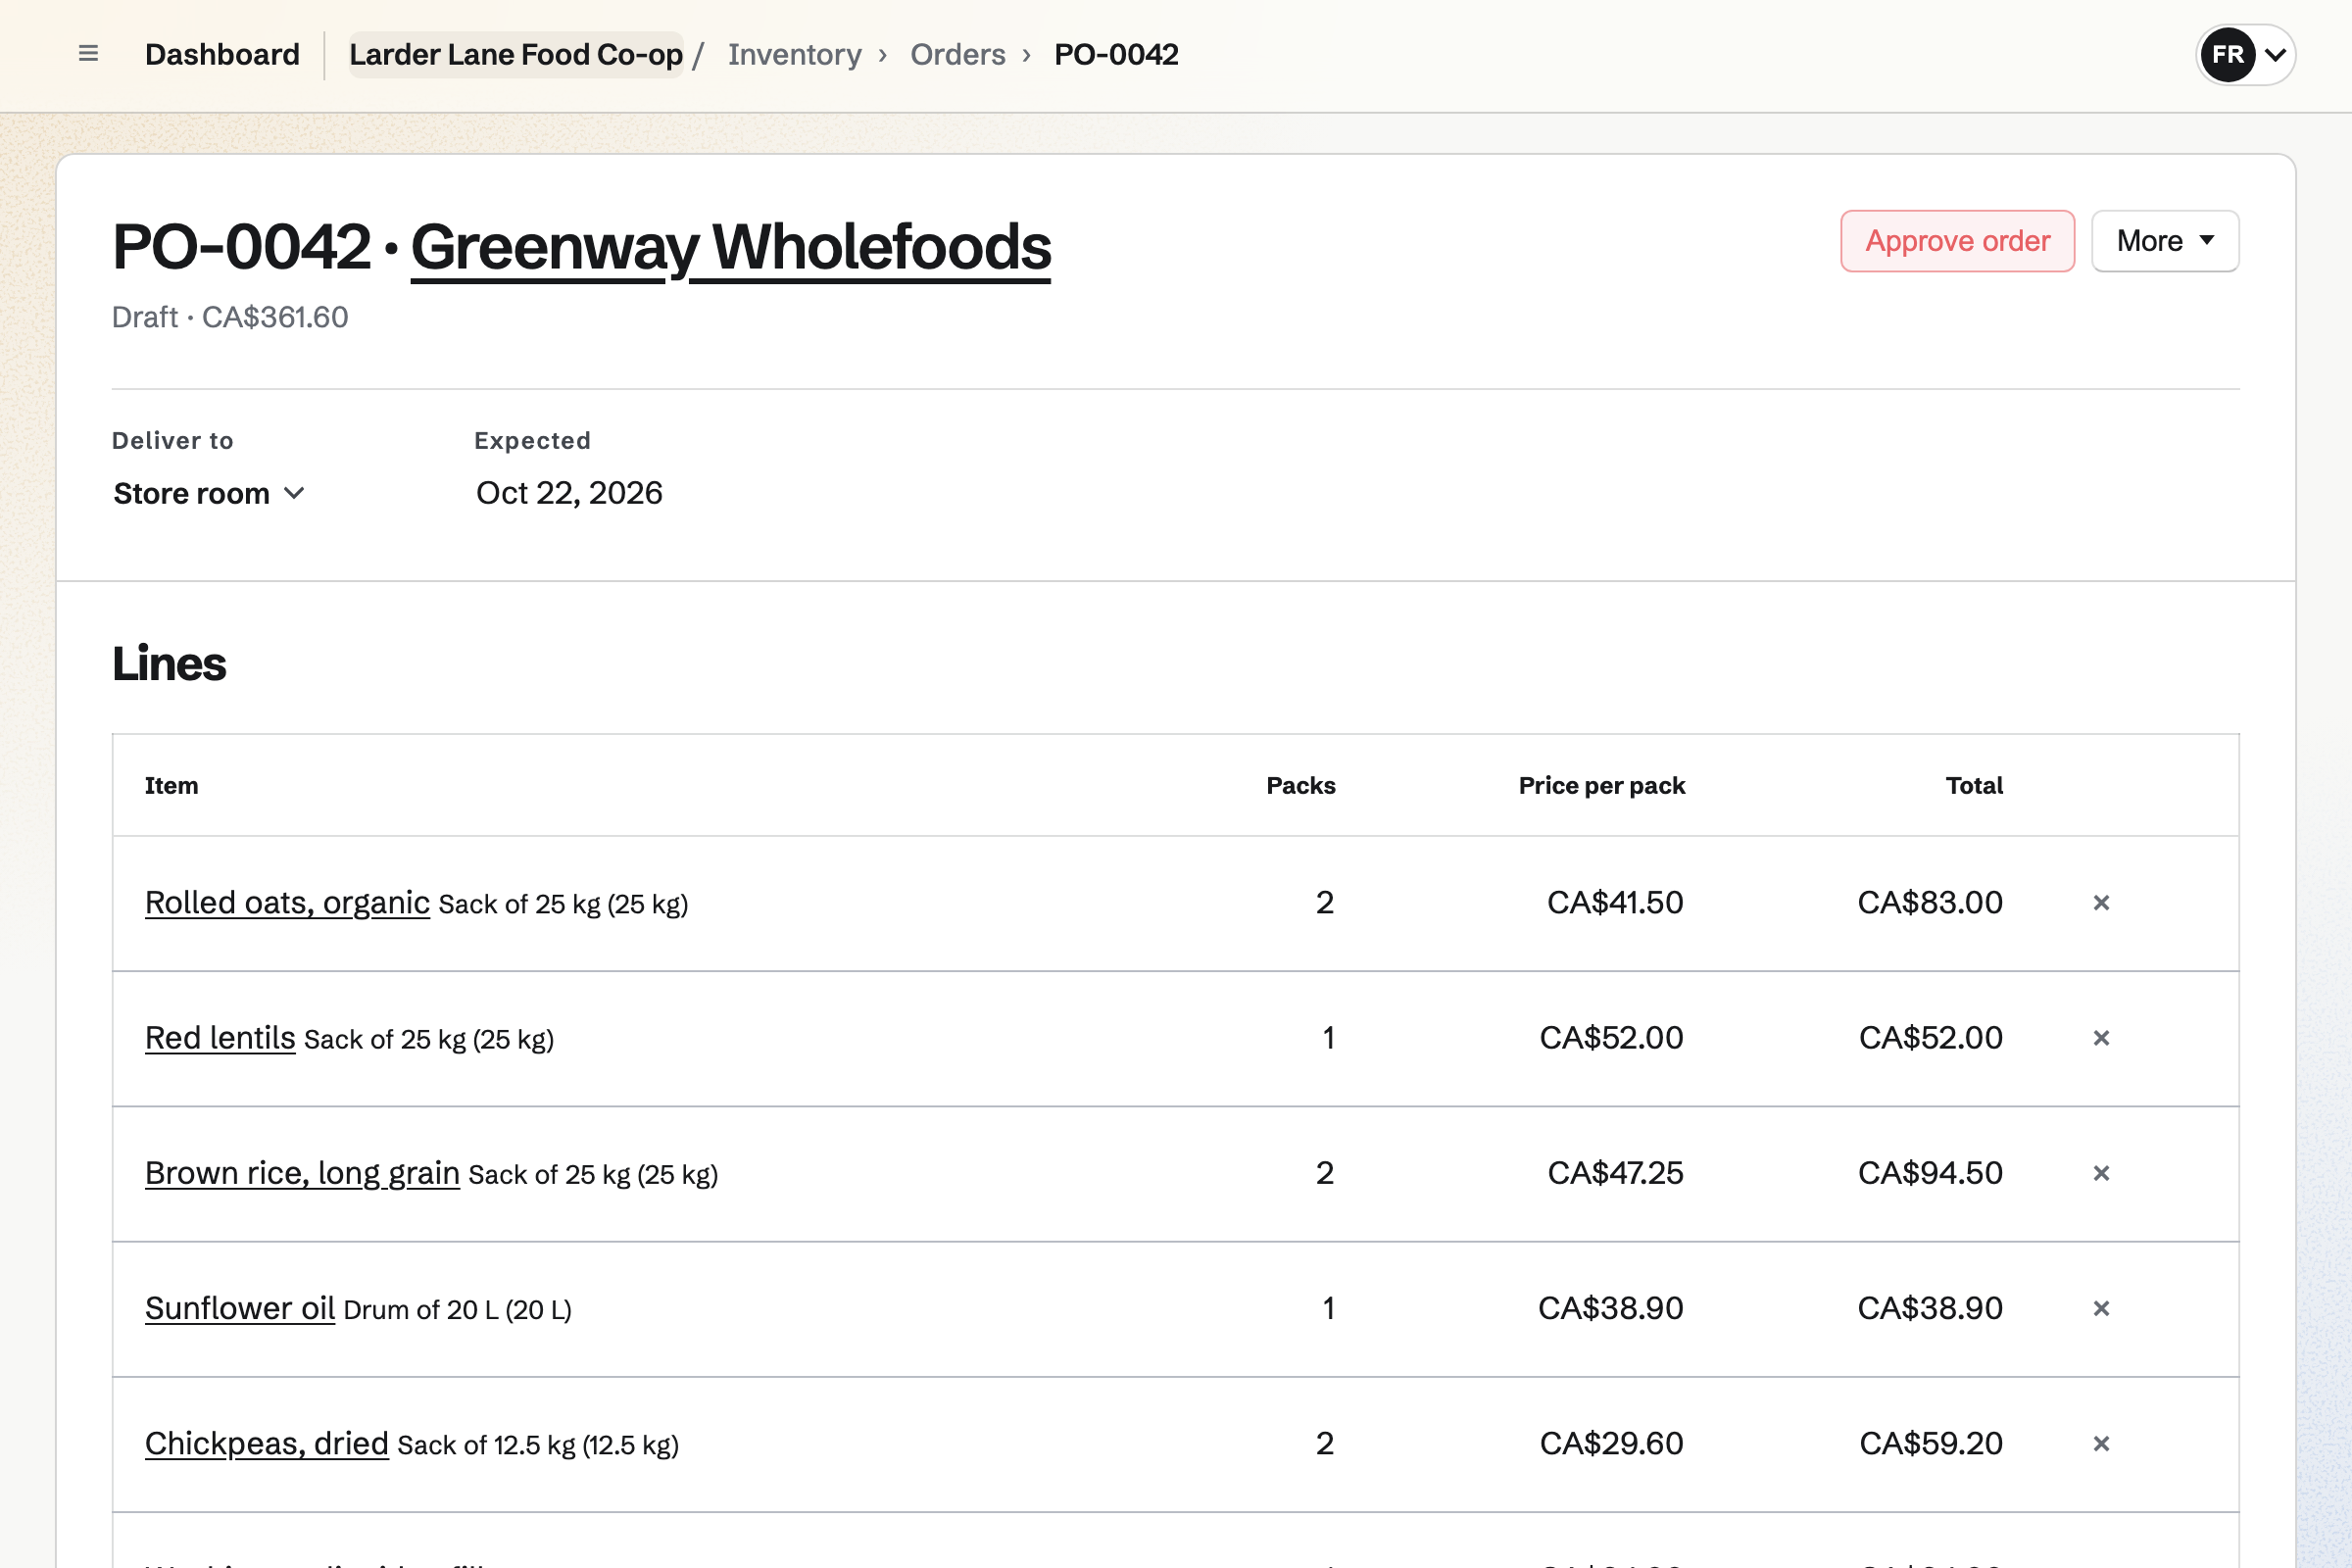Remove the Chickpeas, dried line
Screen dimensions: 2352x1568
2101,1443
